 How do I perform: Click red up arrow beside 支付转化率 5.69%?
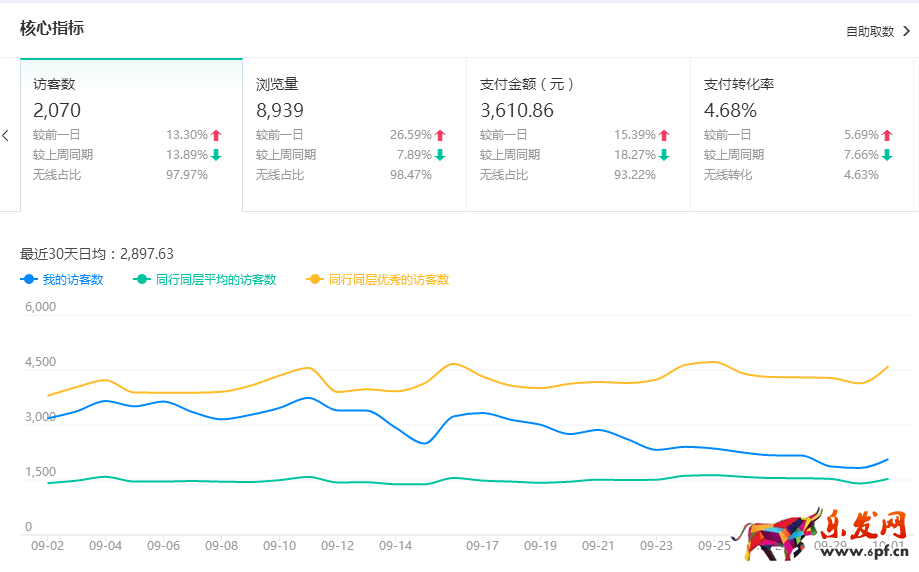[x=887, y=135]
